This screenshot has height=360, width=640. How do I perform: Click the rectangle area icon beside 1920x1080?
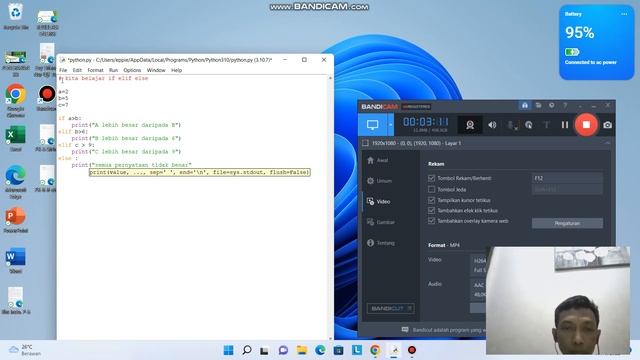coord(365,143)
